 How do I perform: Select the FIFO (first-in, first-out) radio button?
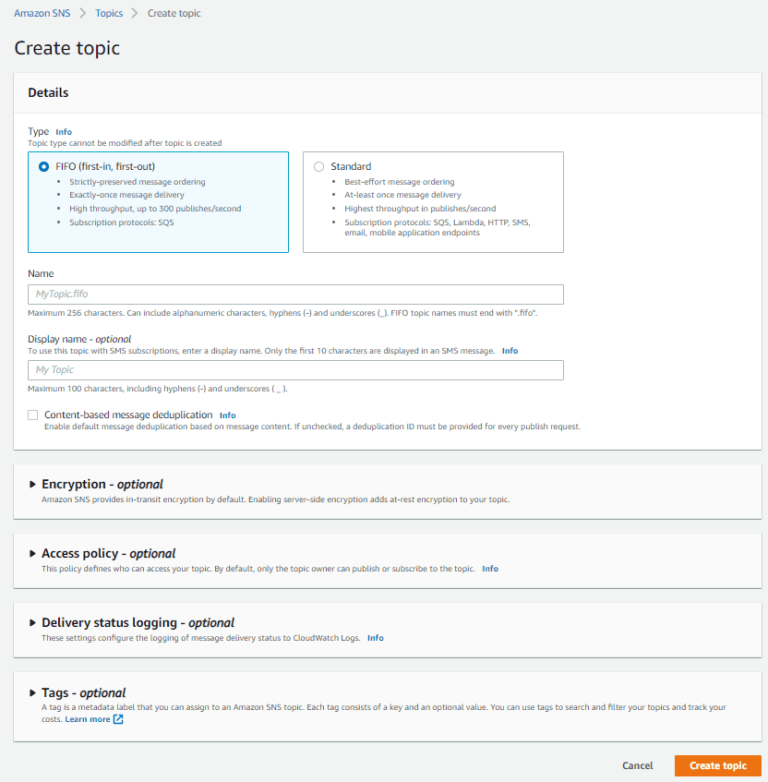click(44, 167)
